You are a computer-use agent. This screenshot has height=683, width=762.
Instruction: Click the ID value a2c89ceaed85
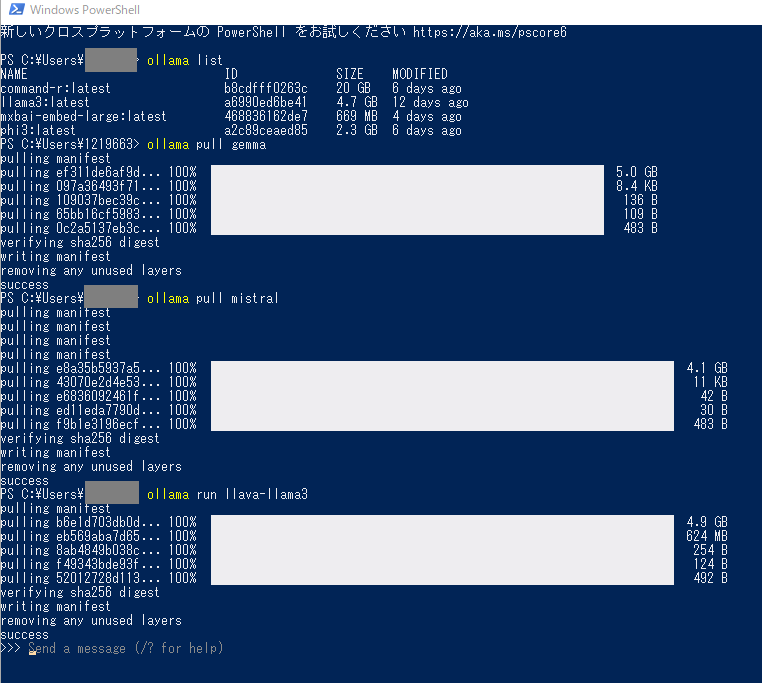[x=266, y=131]
